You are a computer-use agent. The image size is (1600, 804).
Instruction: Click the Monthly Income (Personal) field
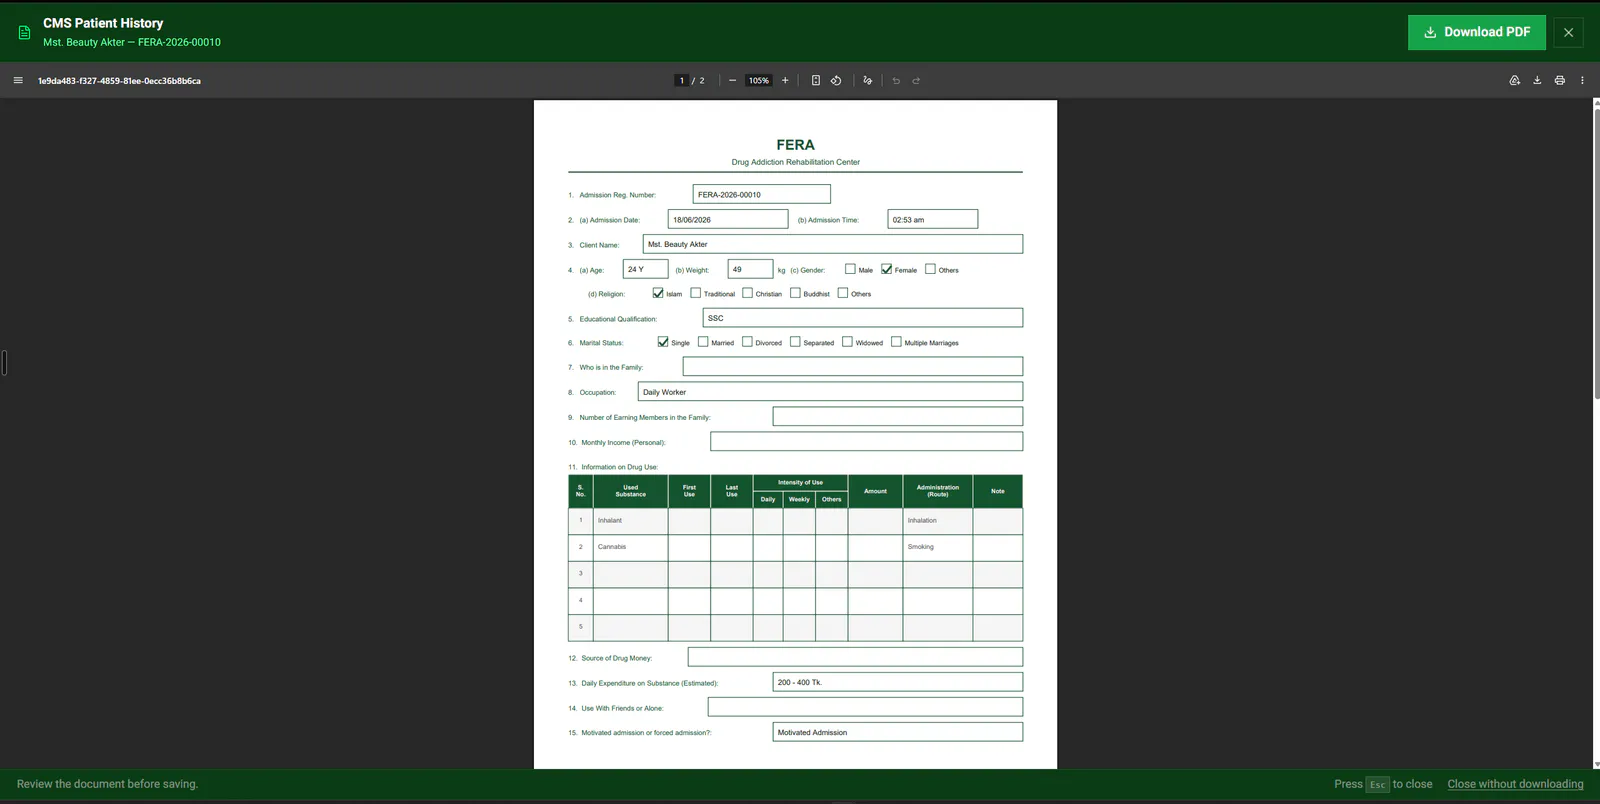(866, 441)
